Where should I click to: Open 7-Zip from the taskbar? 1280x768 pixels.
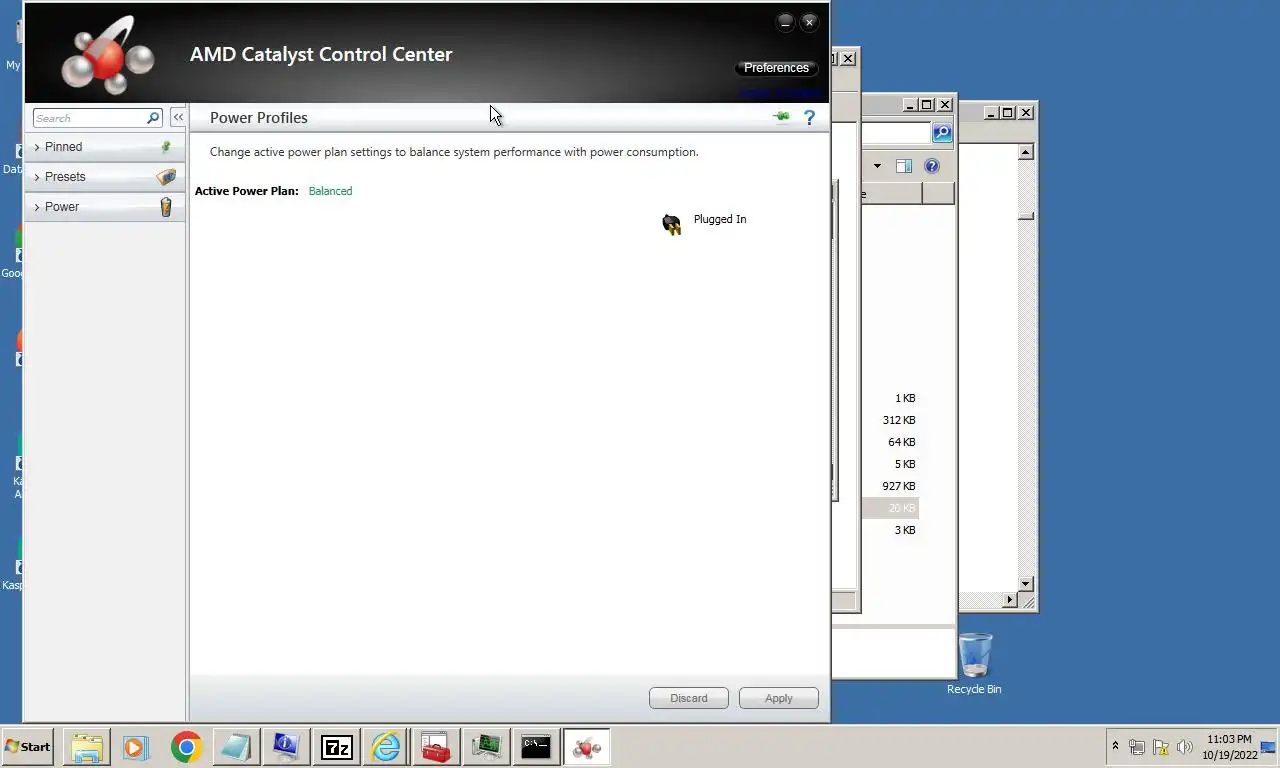click(337, 747)
